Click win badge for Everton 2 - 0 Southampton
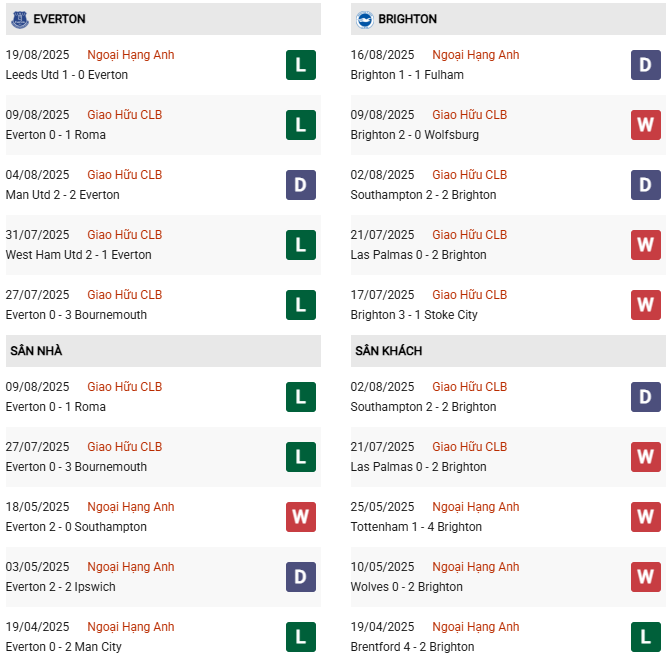Image resolution: width=666 pixels, height=659 pixels. point(300,517)
